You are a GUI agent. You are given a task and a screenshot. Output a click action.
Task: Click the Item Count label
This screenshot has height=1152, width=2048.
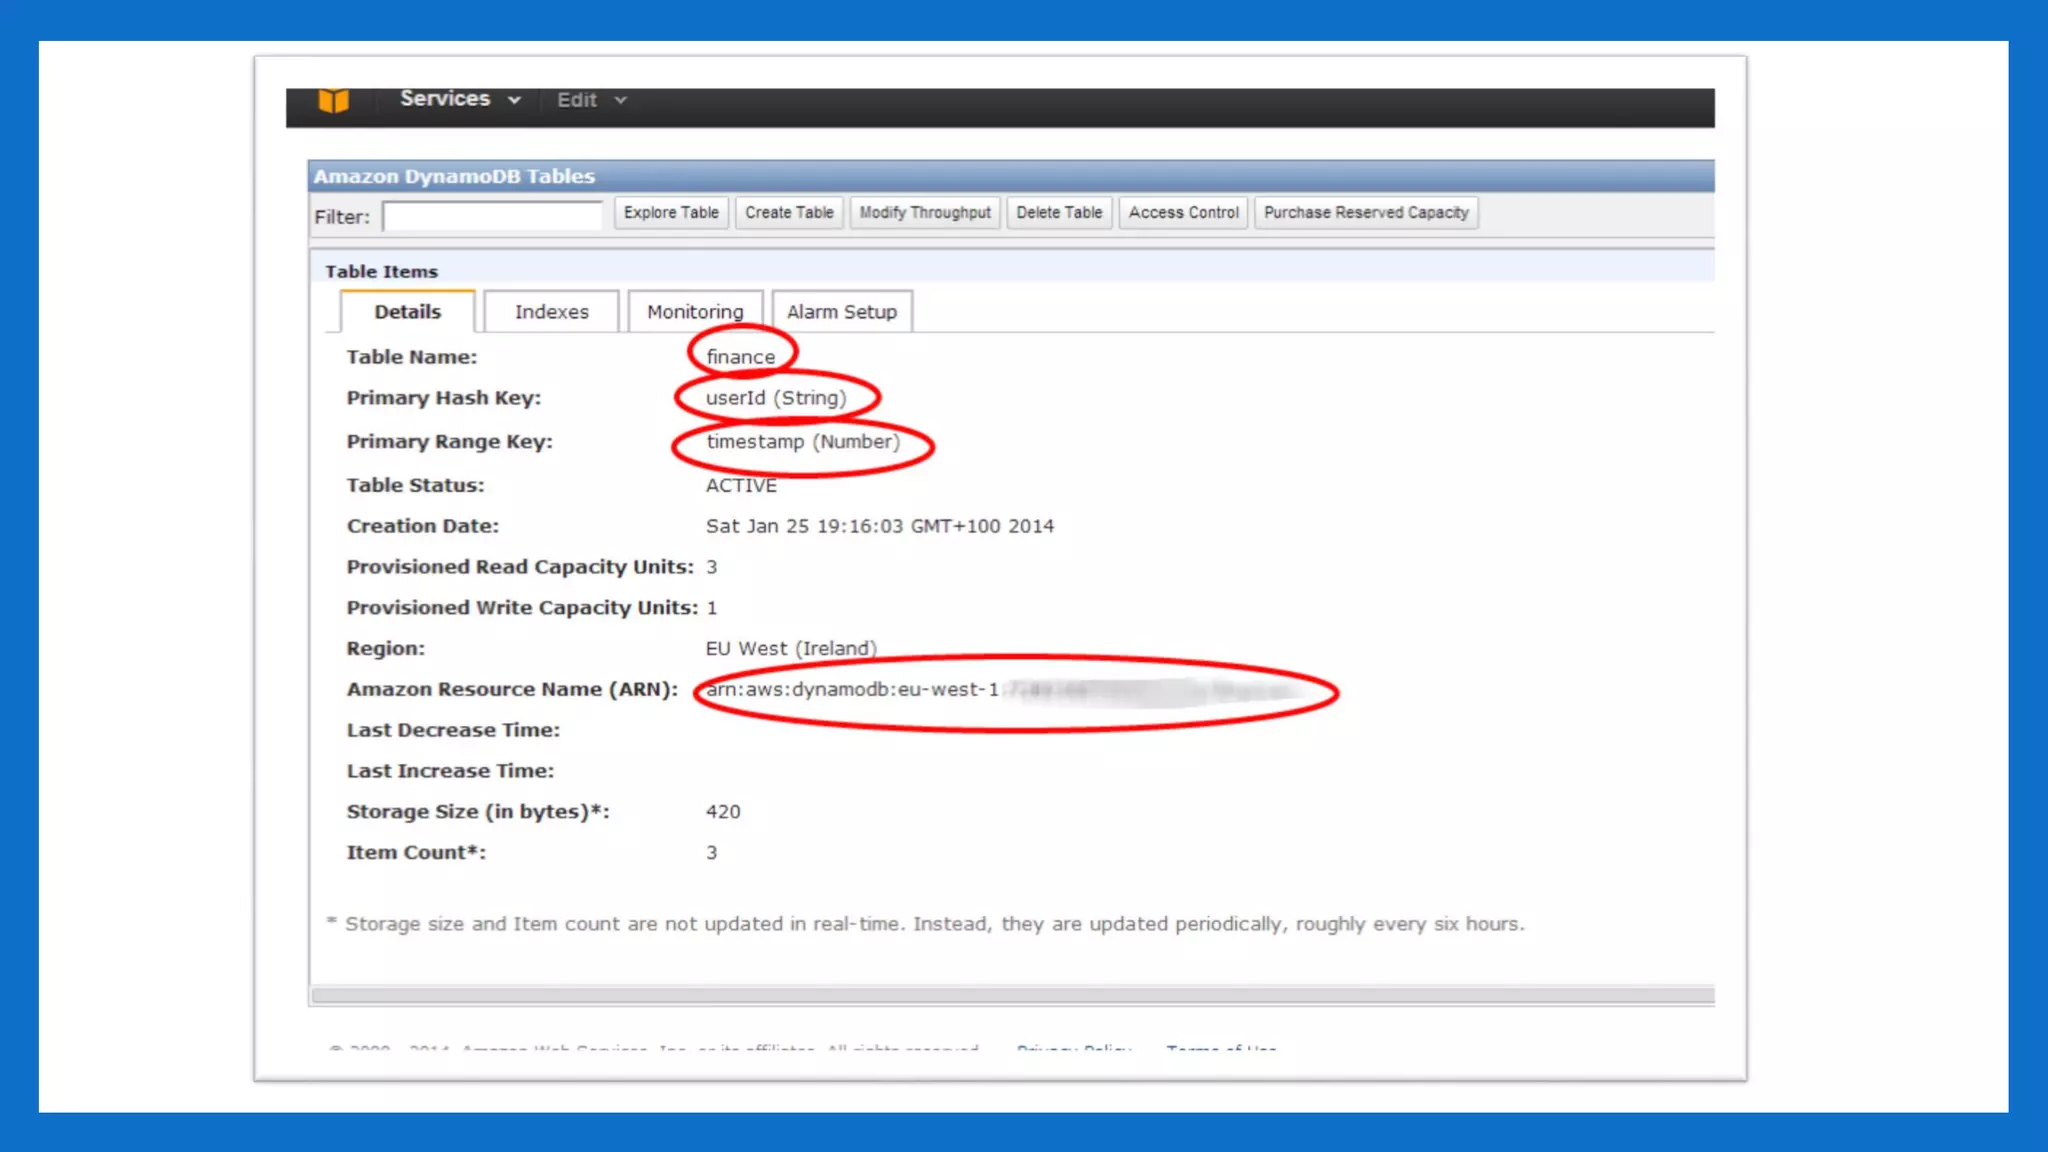pyautogui.click(x=416, y=853)
